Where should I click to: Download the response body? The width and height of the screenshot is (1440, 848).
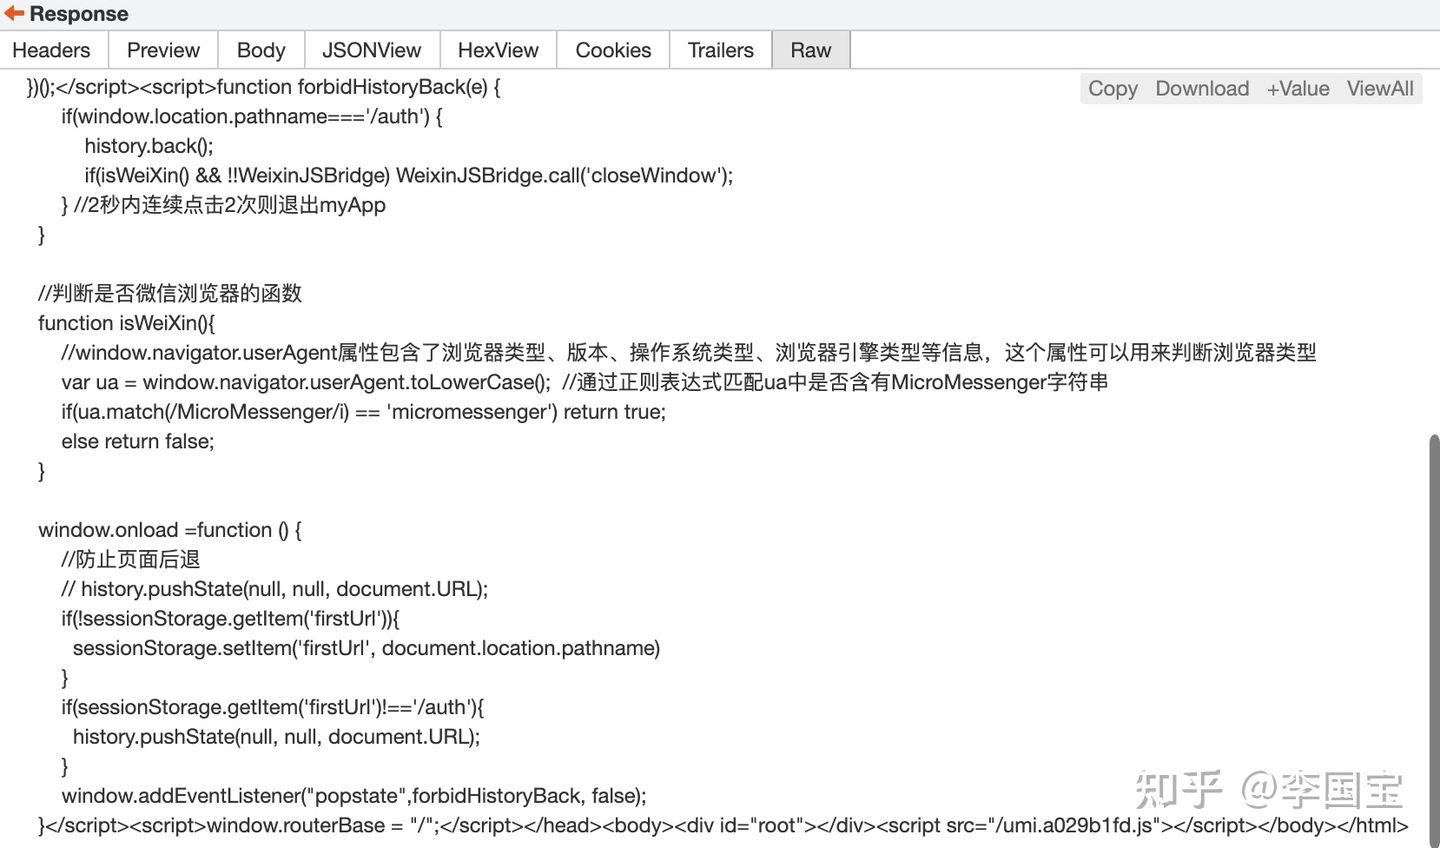coord(1202,88)
